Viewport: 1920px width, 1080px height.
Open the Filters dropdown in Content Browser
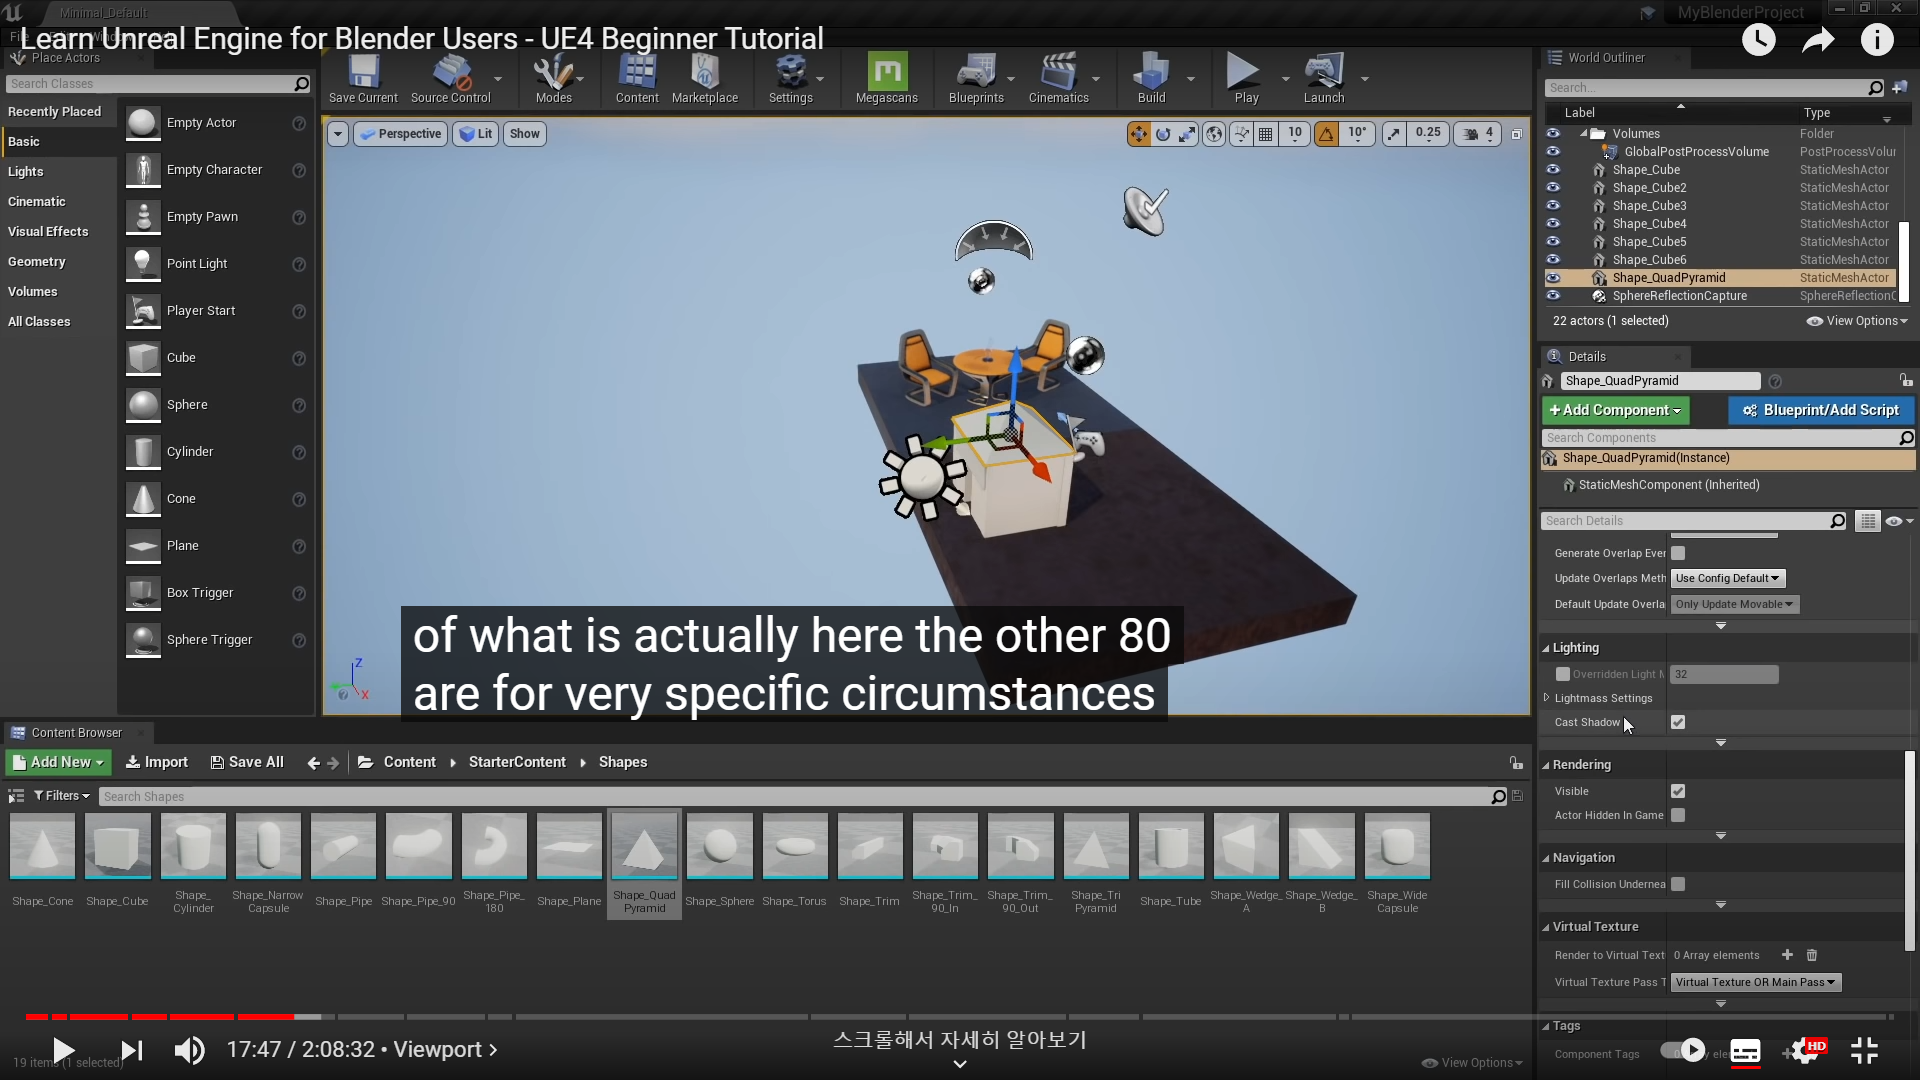pos(61,796)
